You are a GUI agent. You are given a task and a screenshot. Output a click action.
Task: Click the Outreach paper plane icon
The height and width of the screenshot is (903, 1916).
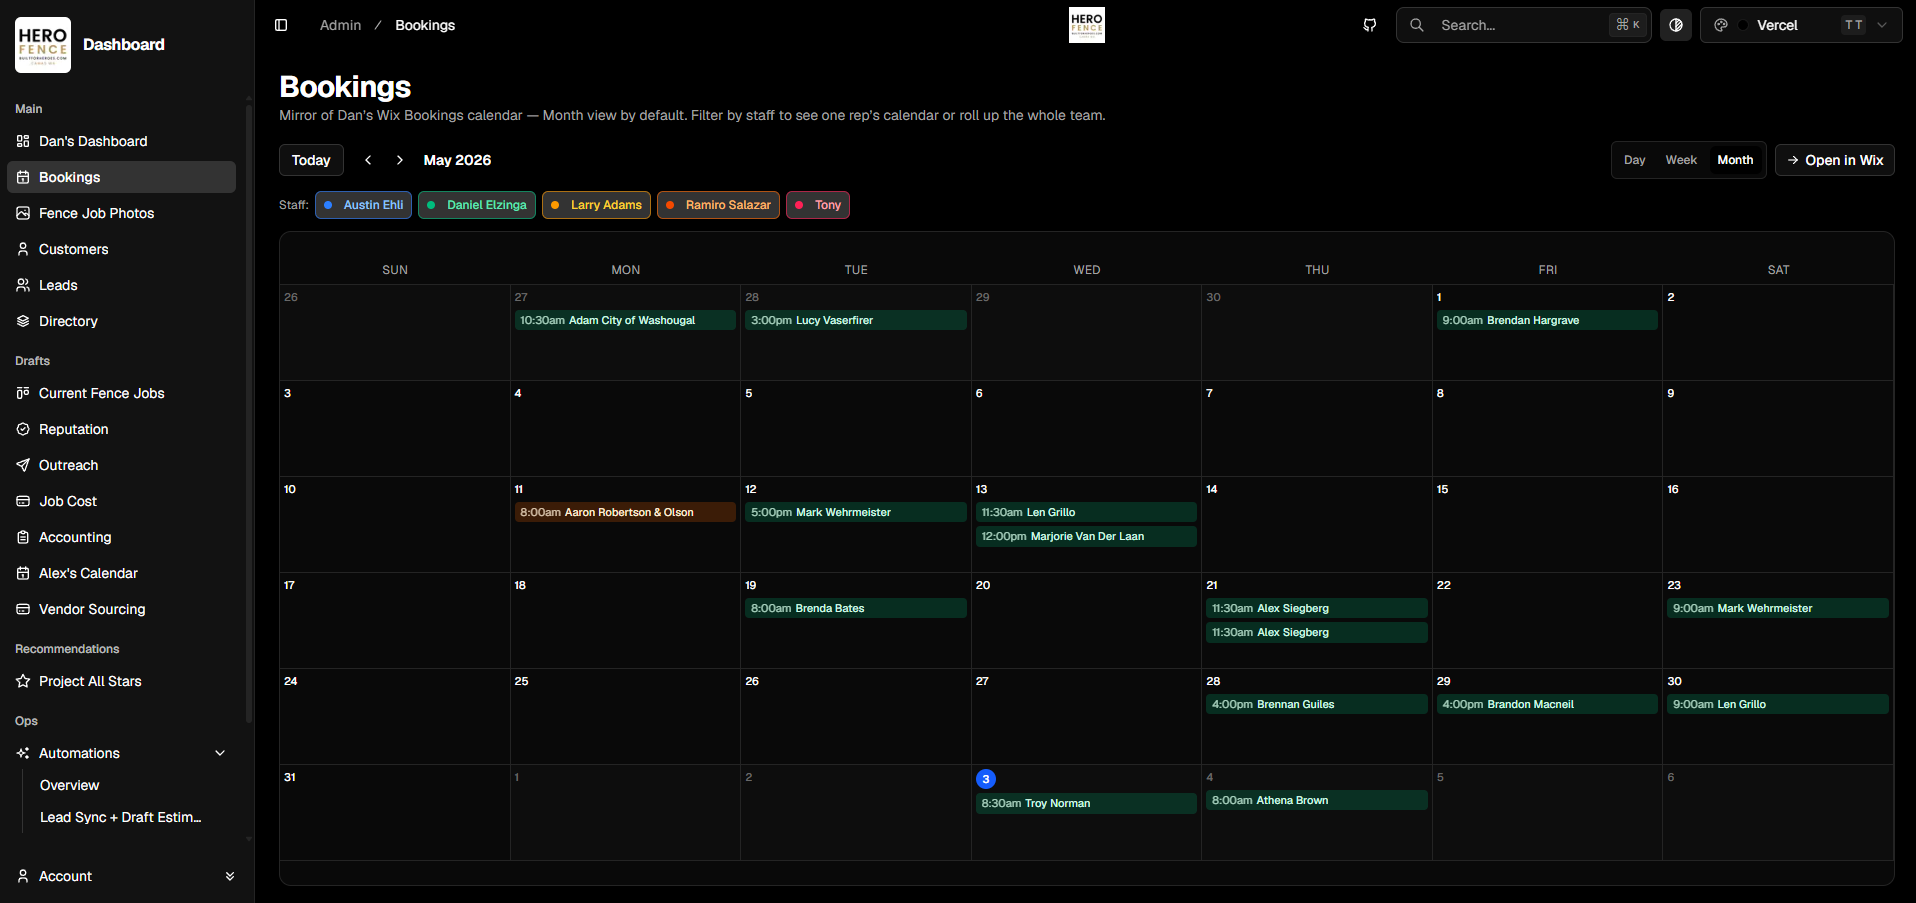pos(23,465)
